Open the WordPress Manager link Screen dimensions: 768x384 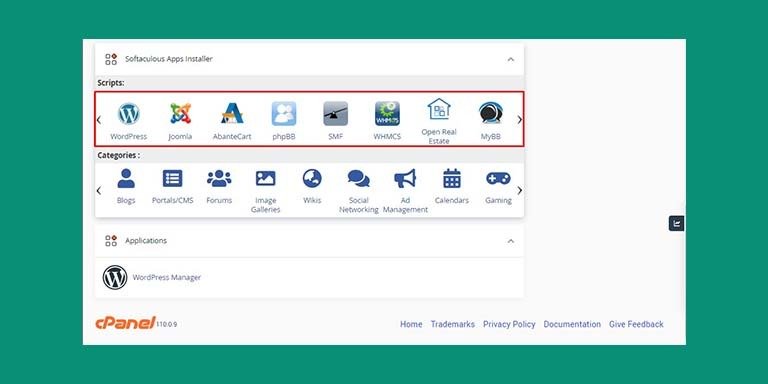(x=167, y=277)
